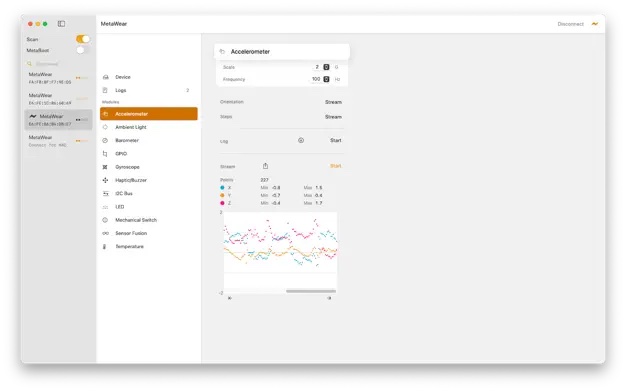The height and width of the screenshot is (391, 626).
Task: Select the I2C Bus module
Action: coord(149,193)
